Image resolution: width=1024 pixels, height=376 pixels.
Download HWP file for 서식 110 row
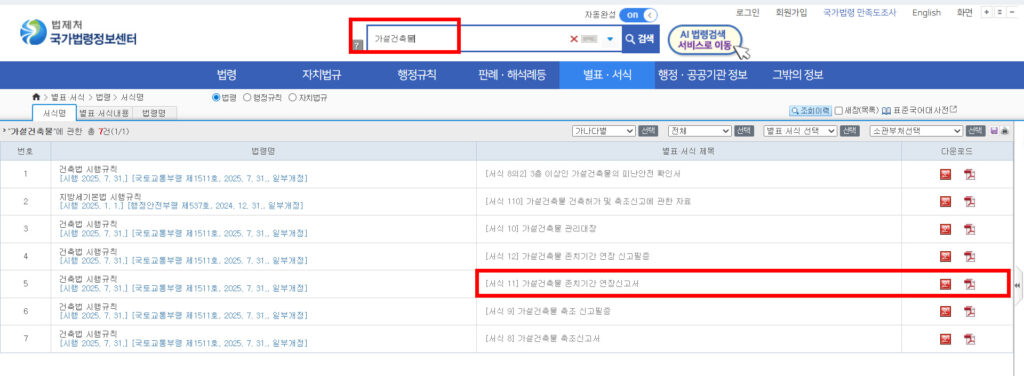tap(946, 202)
